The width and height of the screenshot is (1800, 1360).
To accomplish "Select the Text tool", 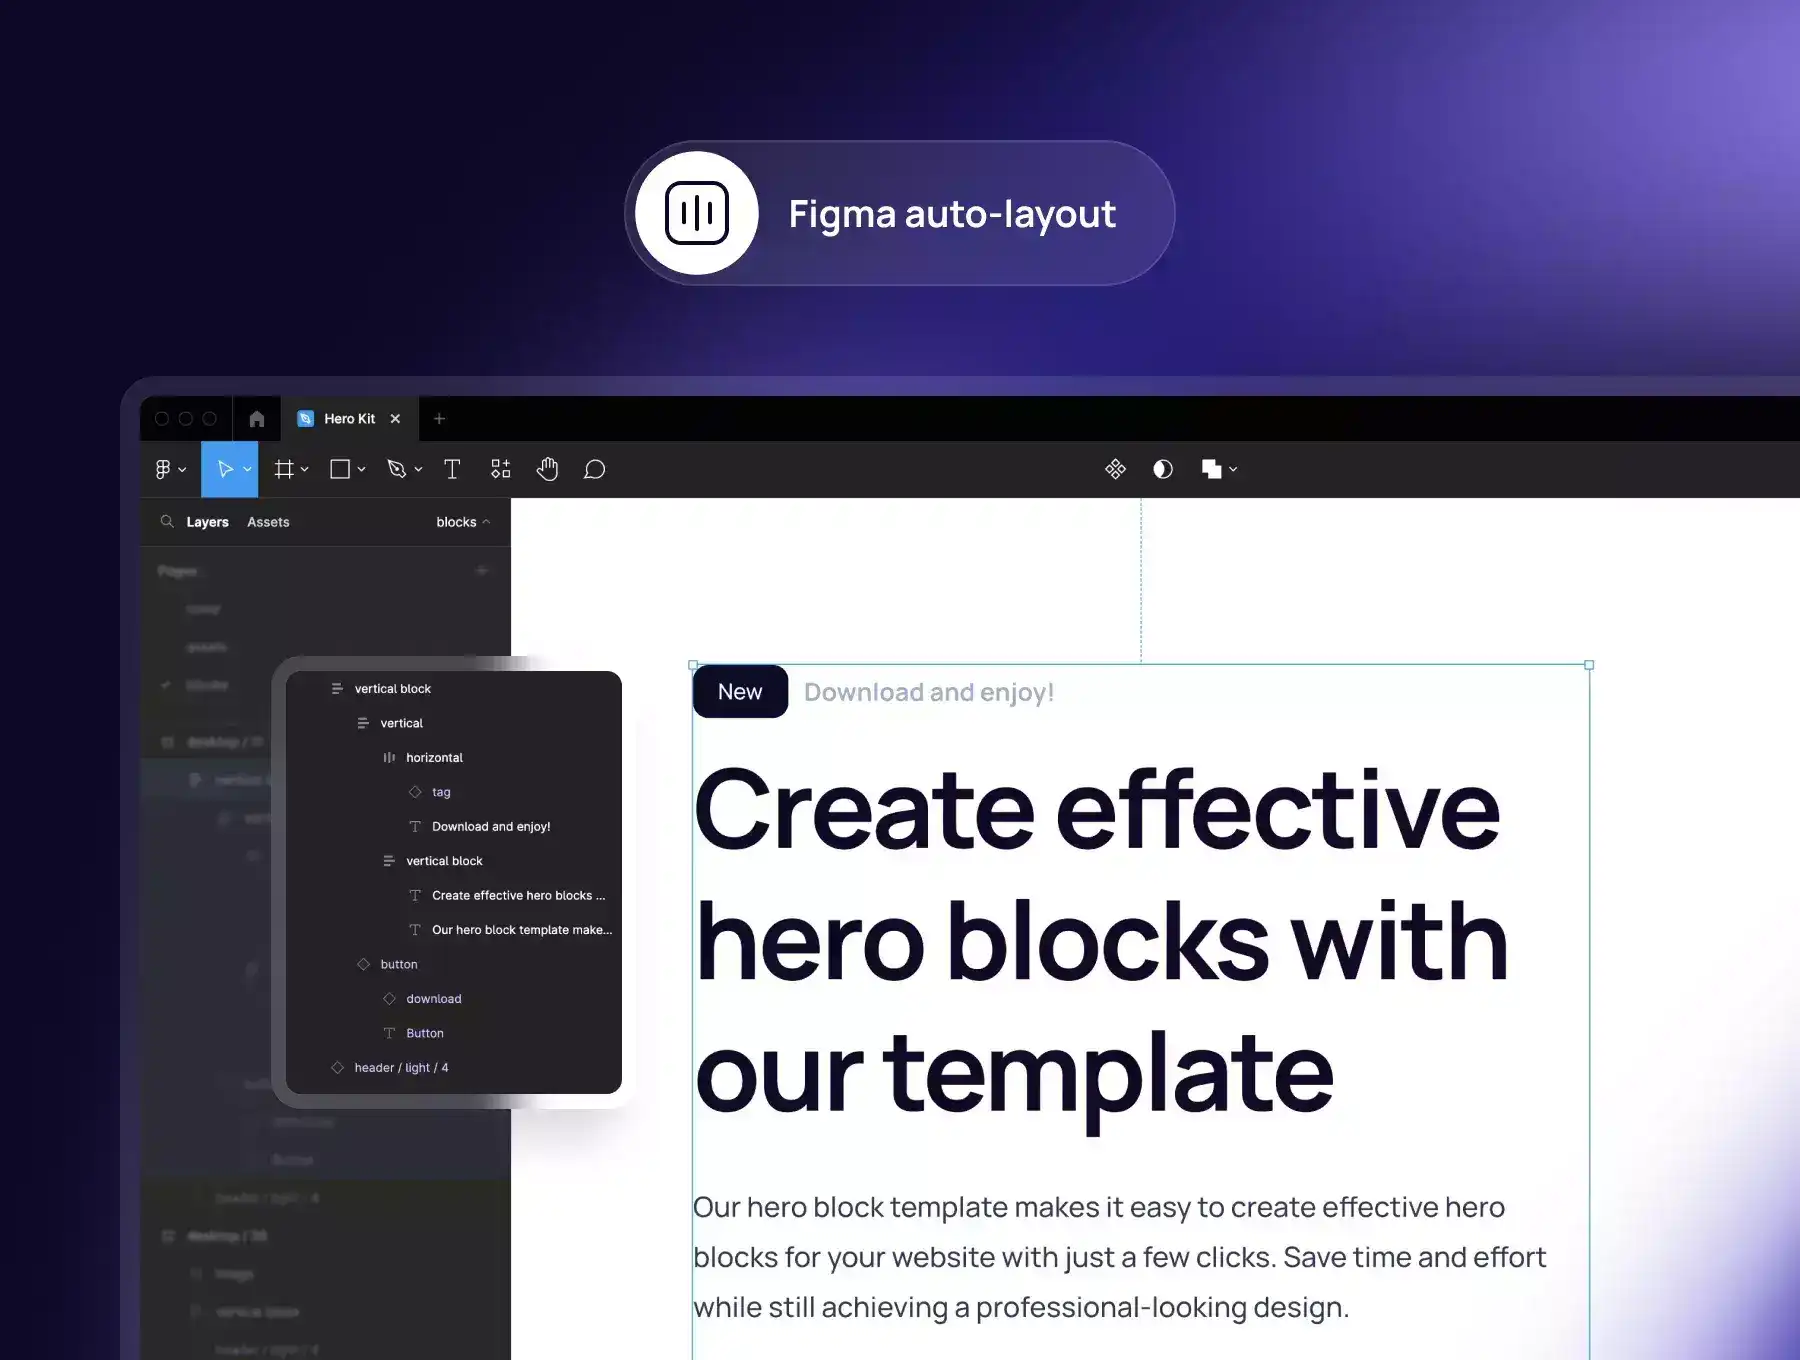I will point(452,469).
